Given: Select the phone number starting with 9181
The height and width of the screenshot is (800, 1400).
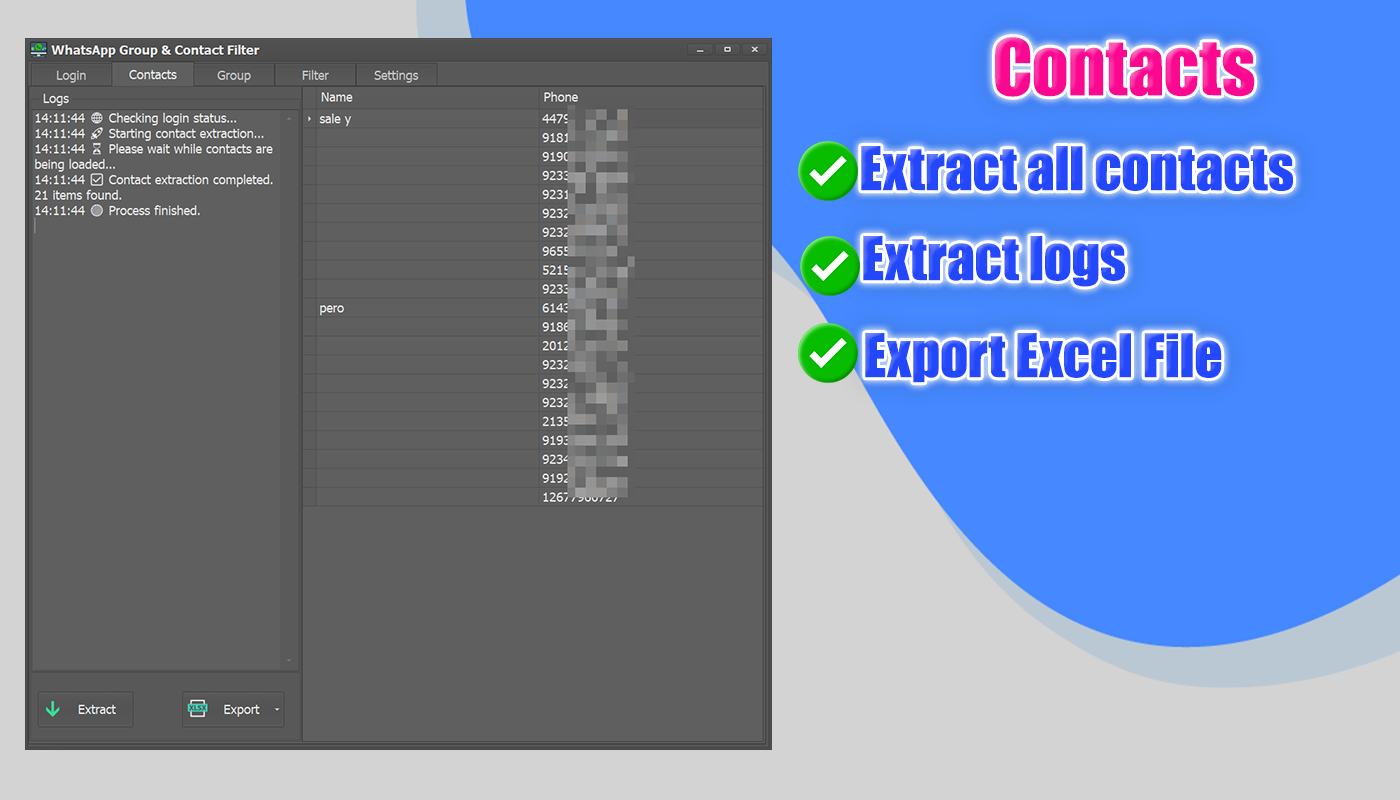Looking at the screenshot, I should 650,138.
